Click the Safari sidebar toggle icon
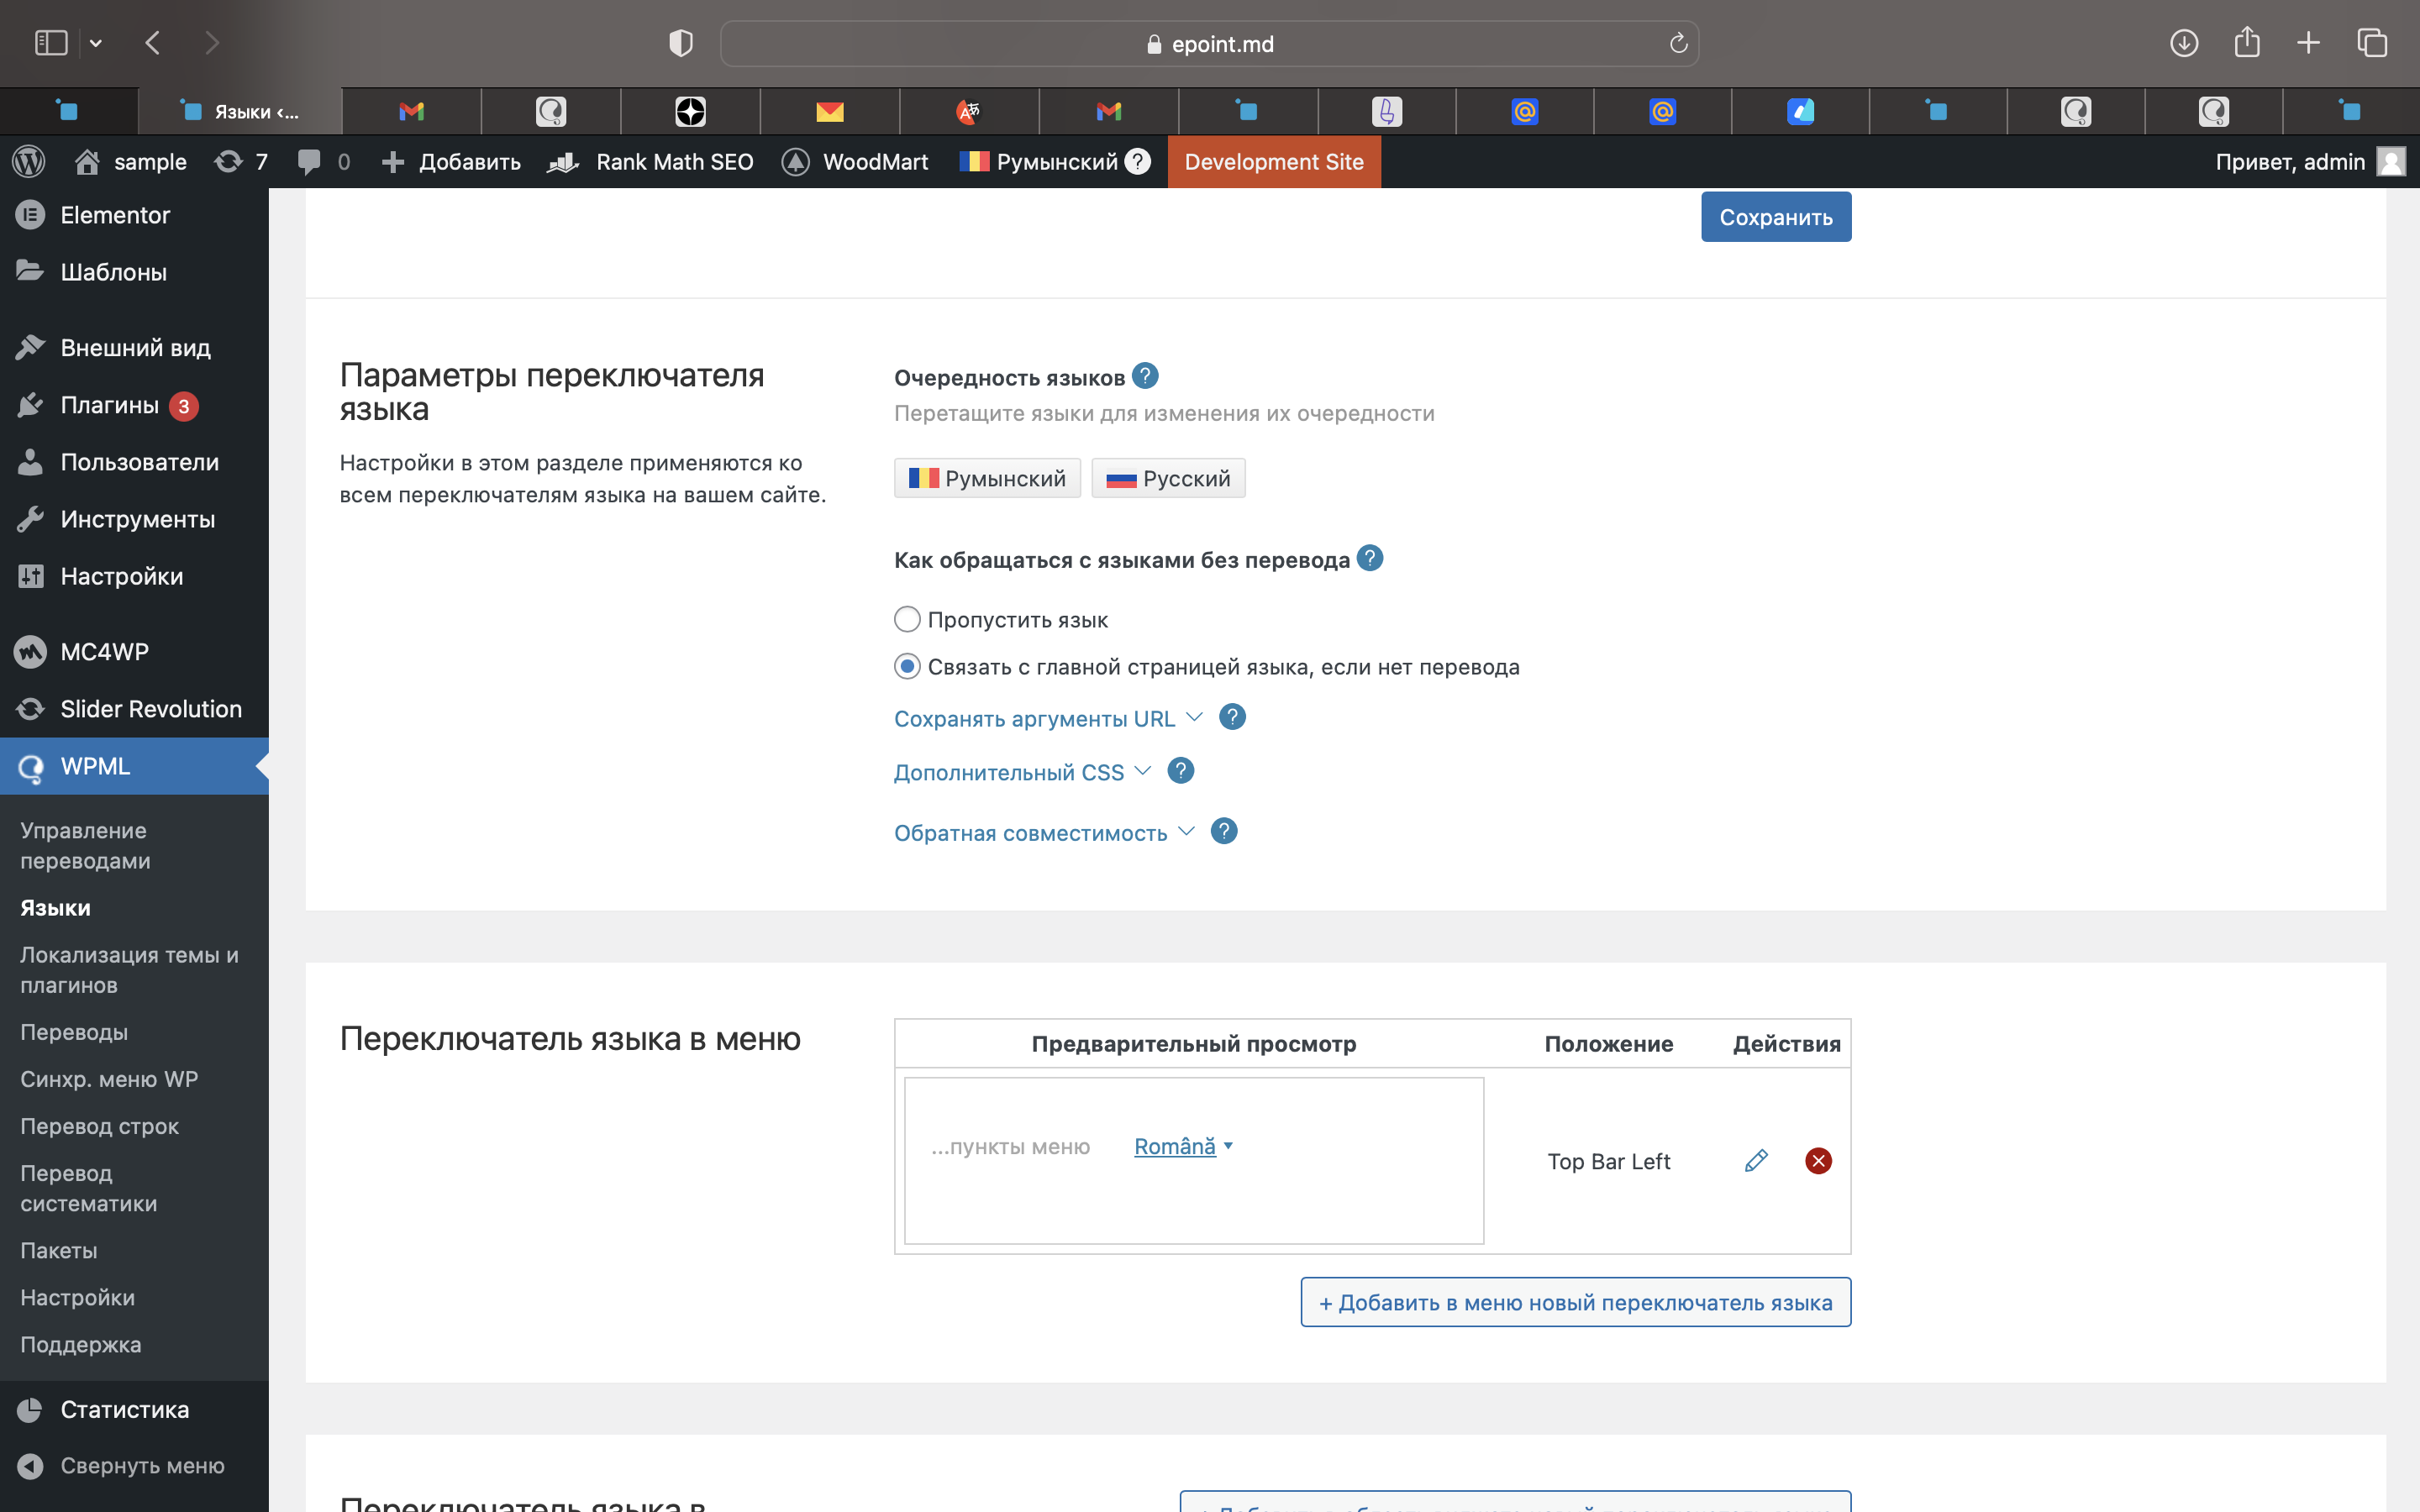The height and width of the screenshot is (1512, 2420). click(51, 43)
